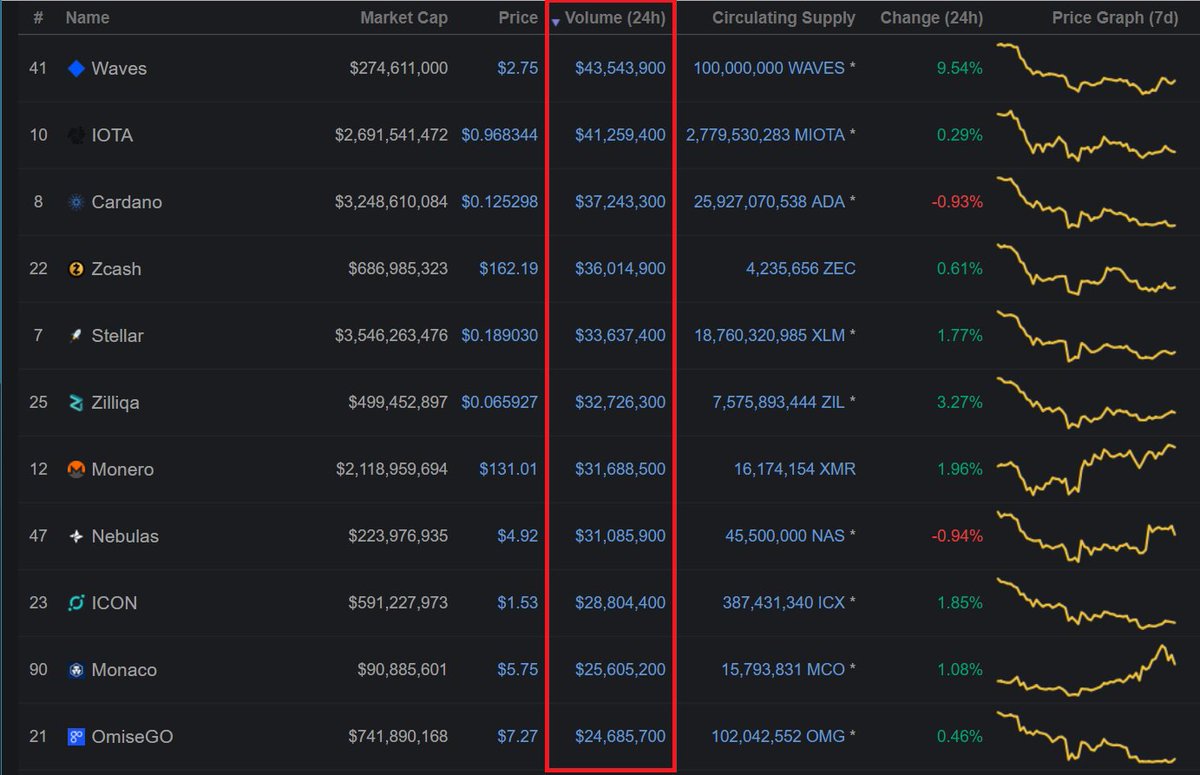
Task: Sort table by Volume (24h) header
Action: pos(615,18)
